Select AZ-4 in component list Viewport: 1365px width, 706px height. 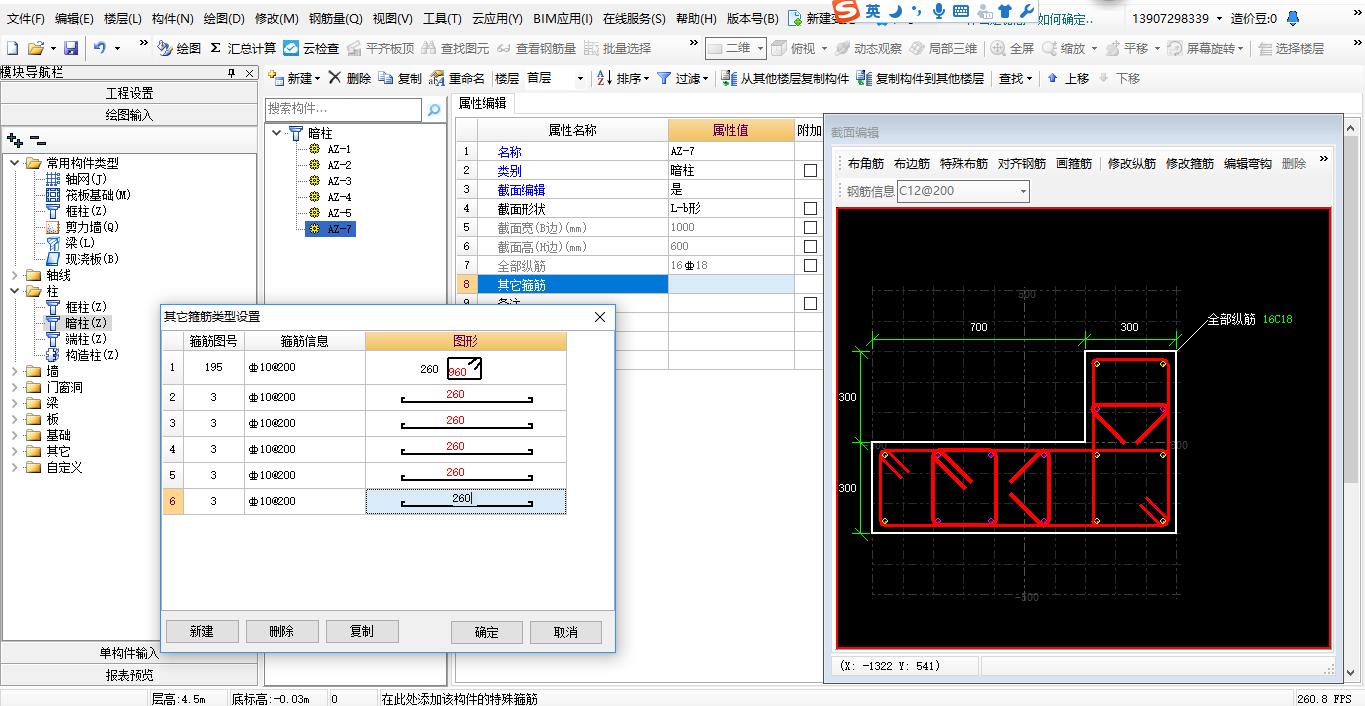point(339,197)
